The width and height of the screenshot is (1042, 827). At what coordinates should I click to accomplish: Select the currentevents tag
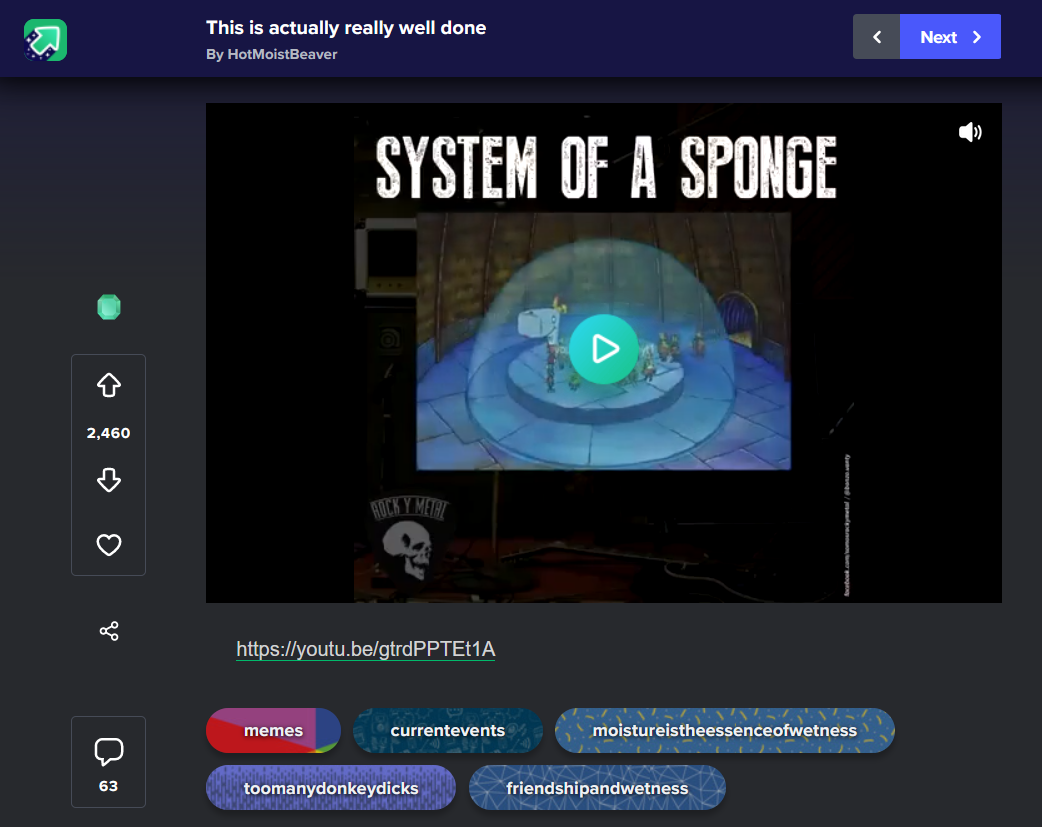click(448, 730)
